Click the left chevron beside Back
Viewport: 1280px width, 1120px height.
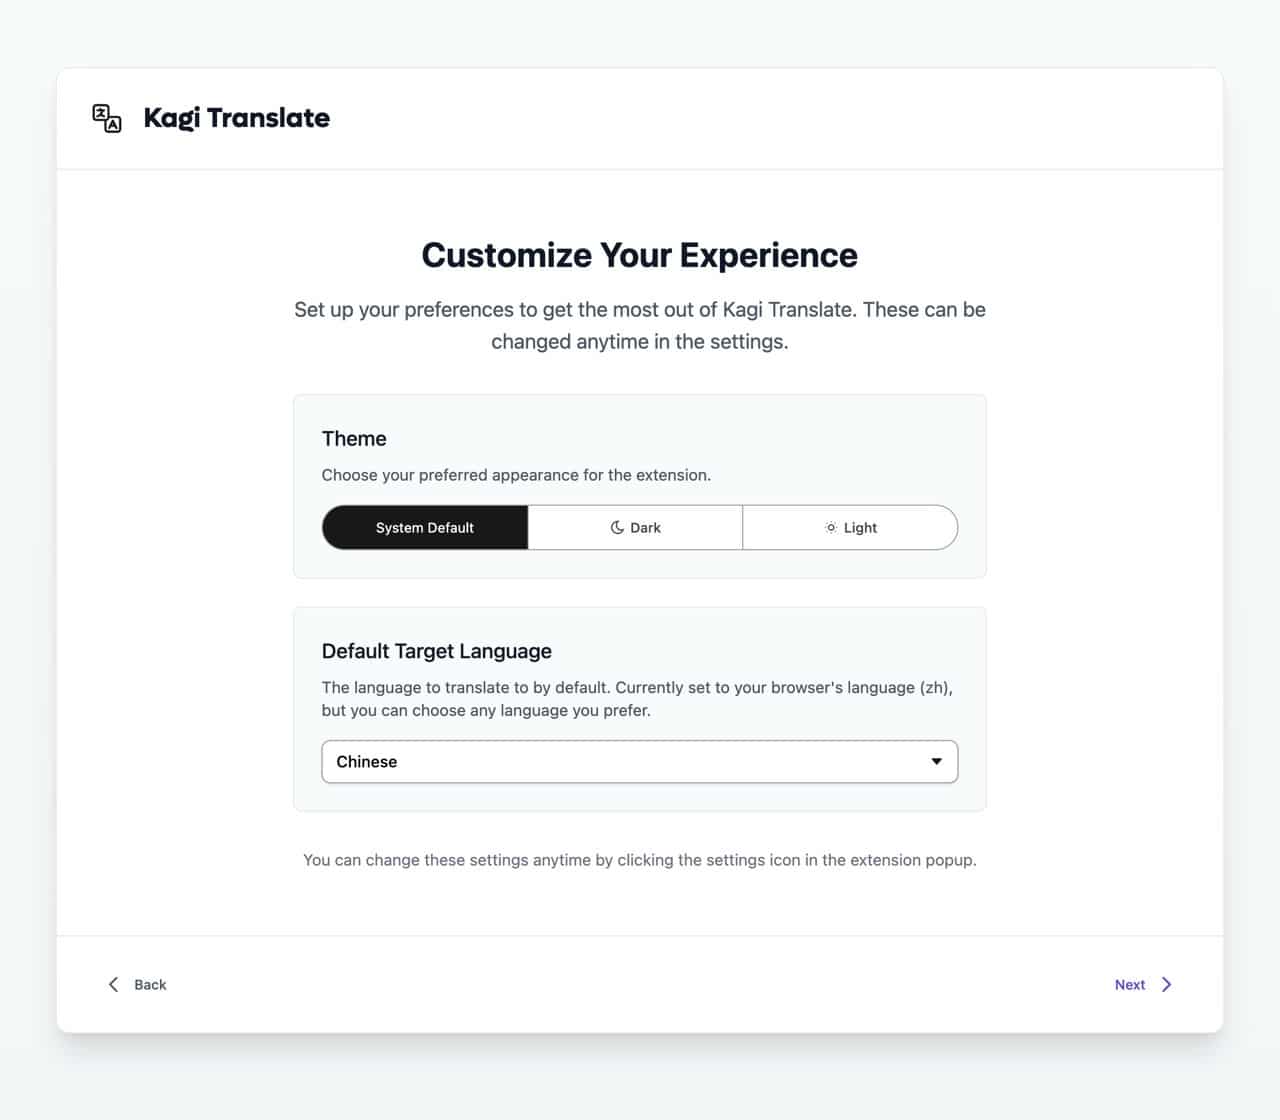pos(113,985)
